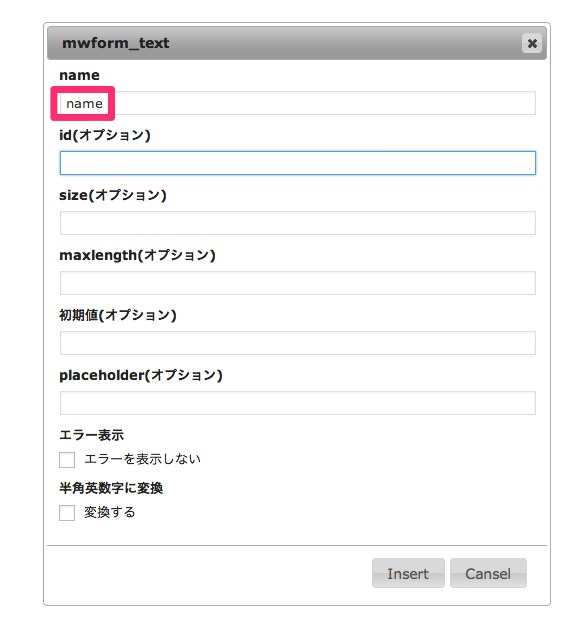Click the 変換する label text
This screenshot has width=587, height=641.
[110, 512]
